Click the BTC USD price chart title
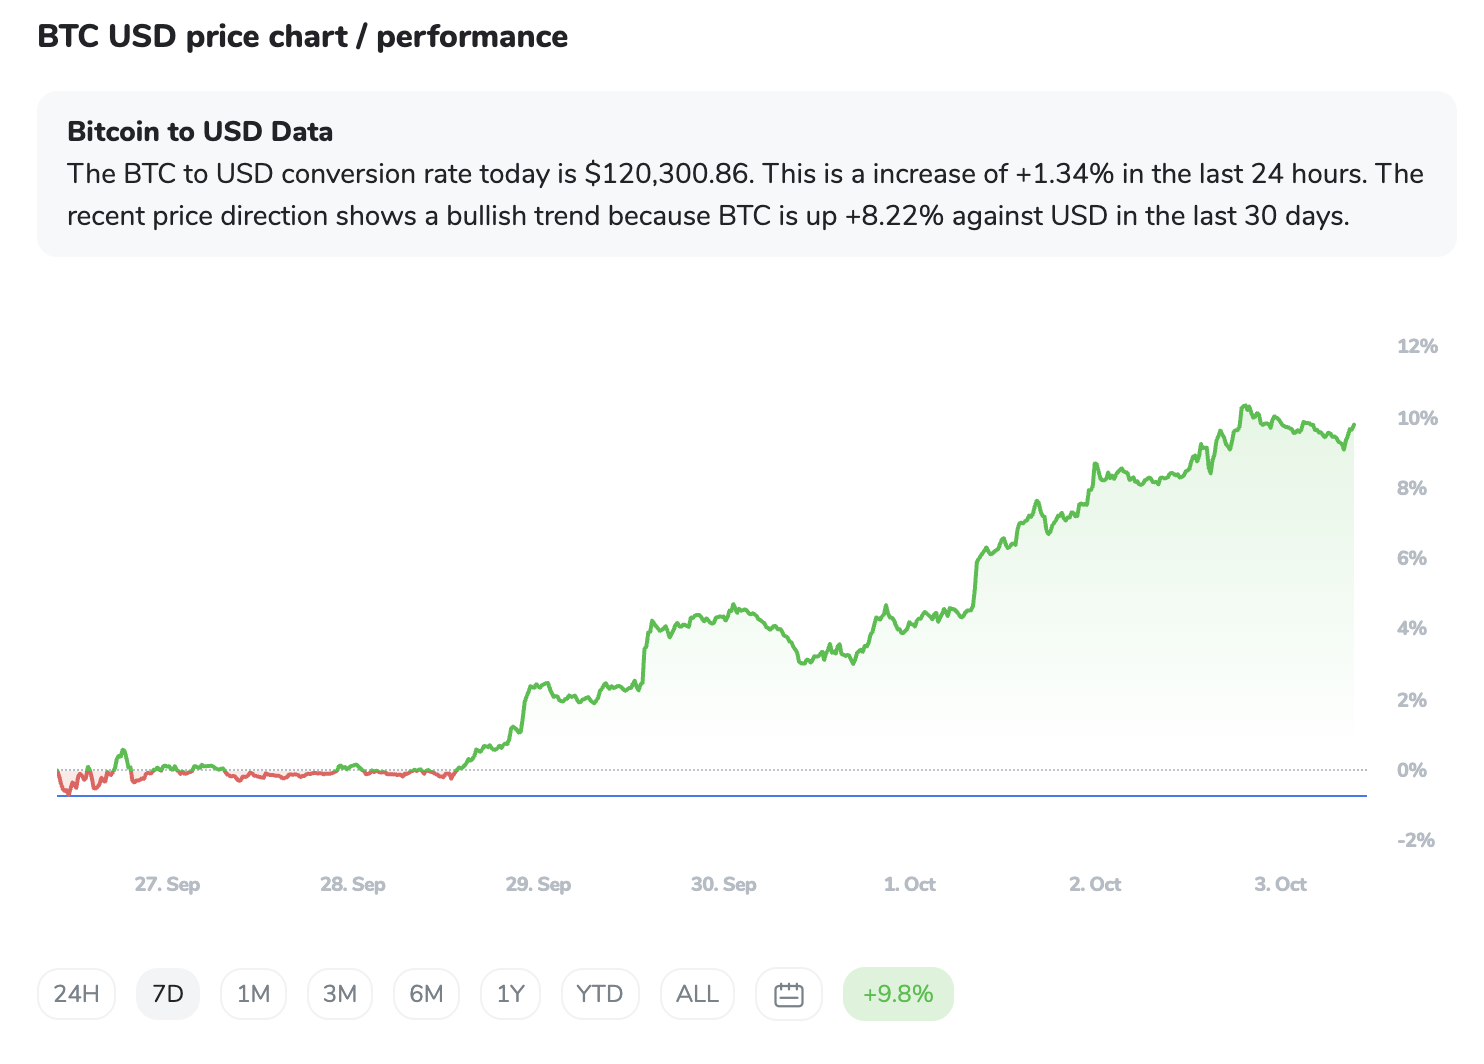This screenshot has height=1064, width=1484. point(302,36)
